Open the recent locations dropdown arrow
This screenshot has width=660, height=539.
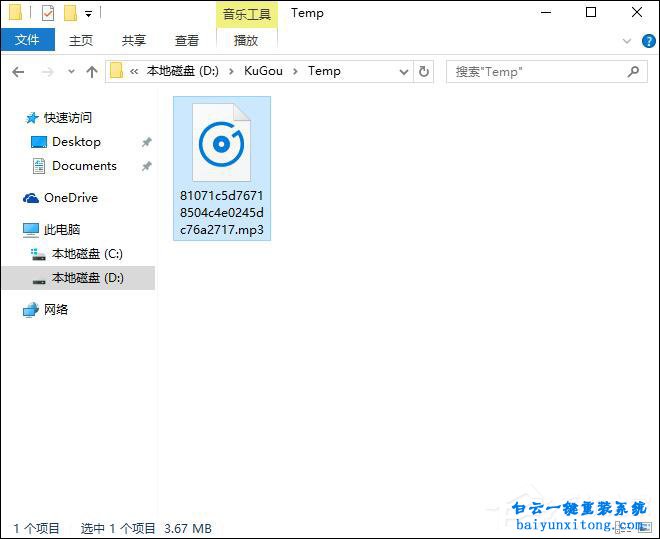(71, 72)
